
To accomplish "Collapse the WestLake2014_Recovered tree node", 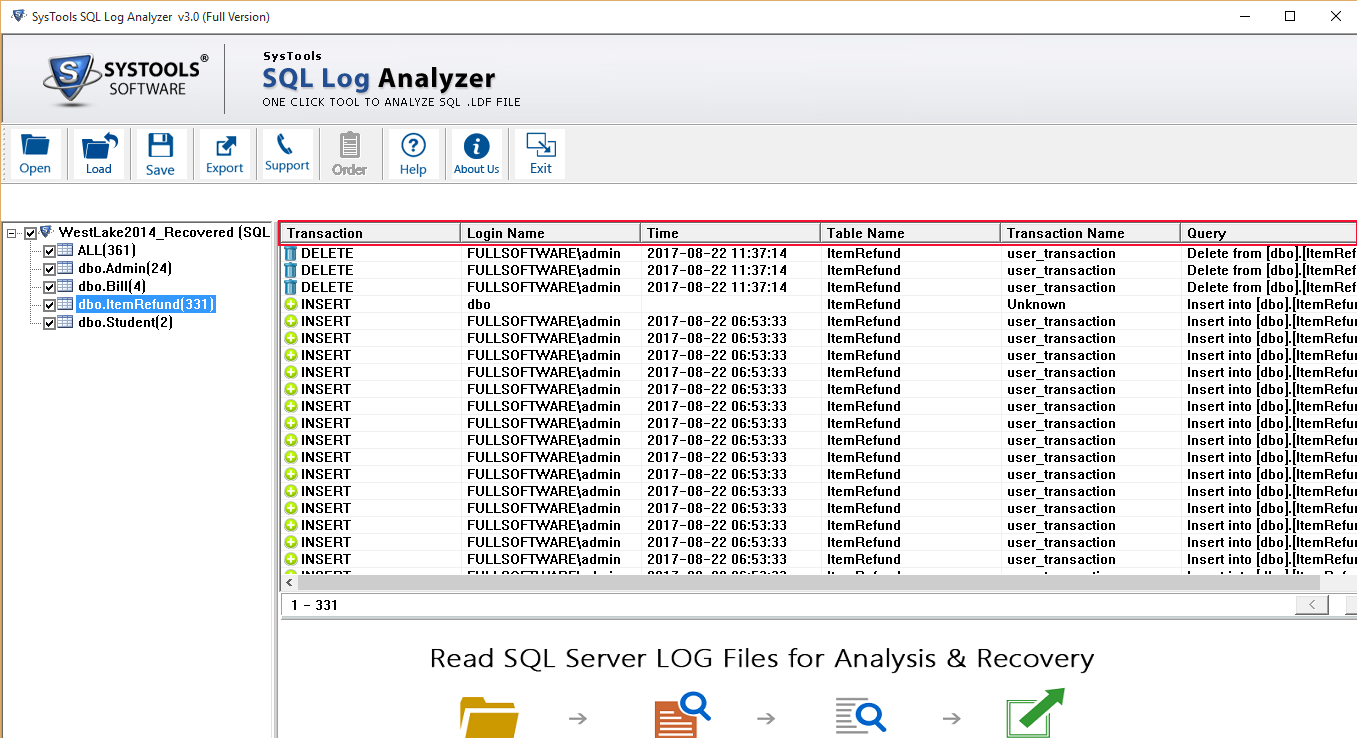I will 12,233.
